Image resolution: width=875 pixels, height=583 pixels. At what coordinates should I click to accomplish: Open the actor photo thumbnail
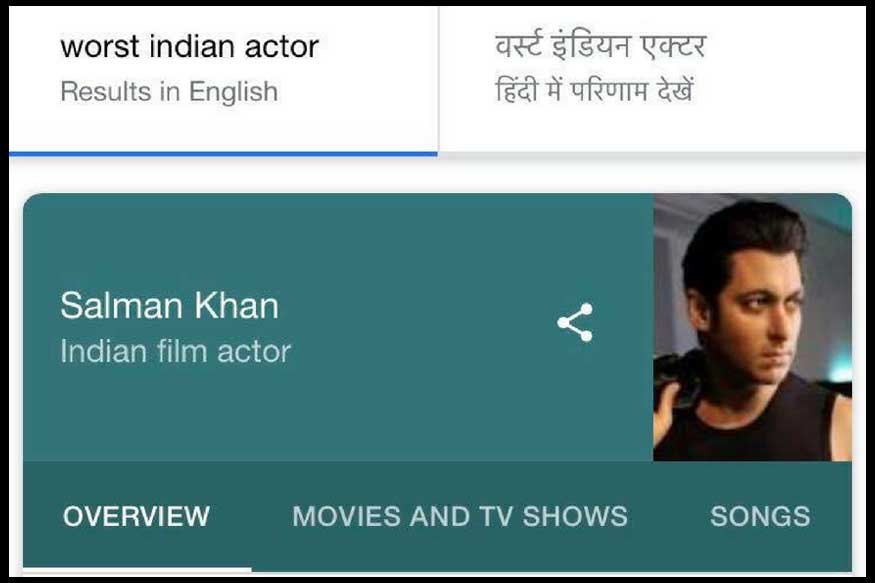coord(752,327)
